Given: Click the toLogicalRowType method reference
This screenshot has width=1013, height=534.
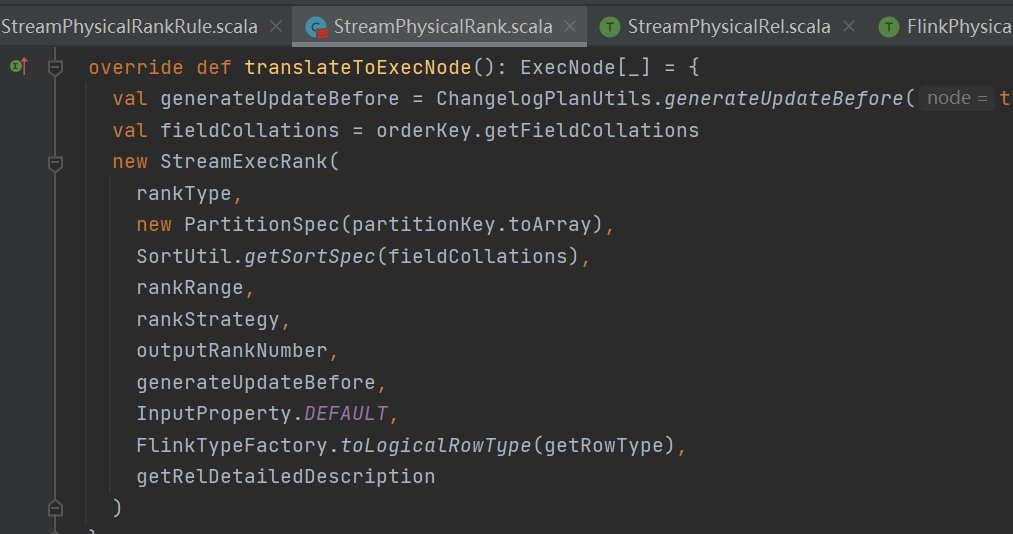Looking at the screenshot, I should (435, 446).
